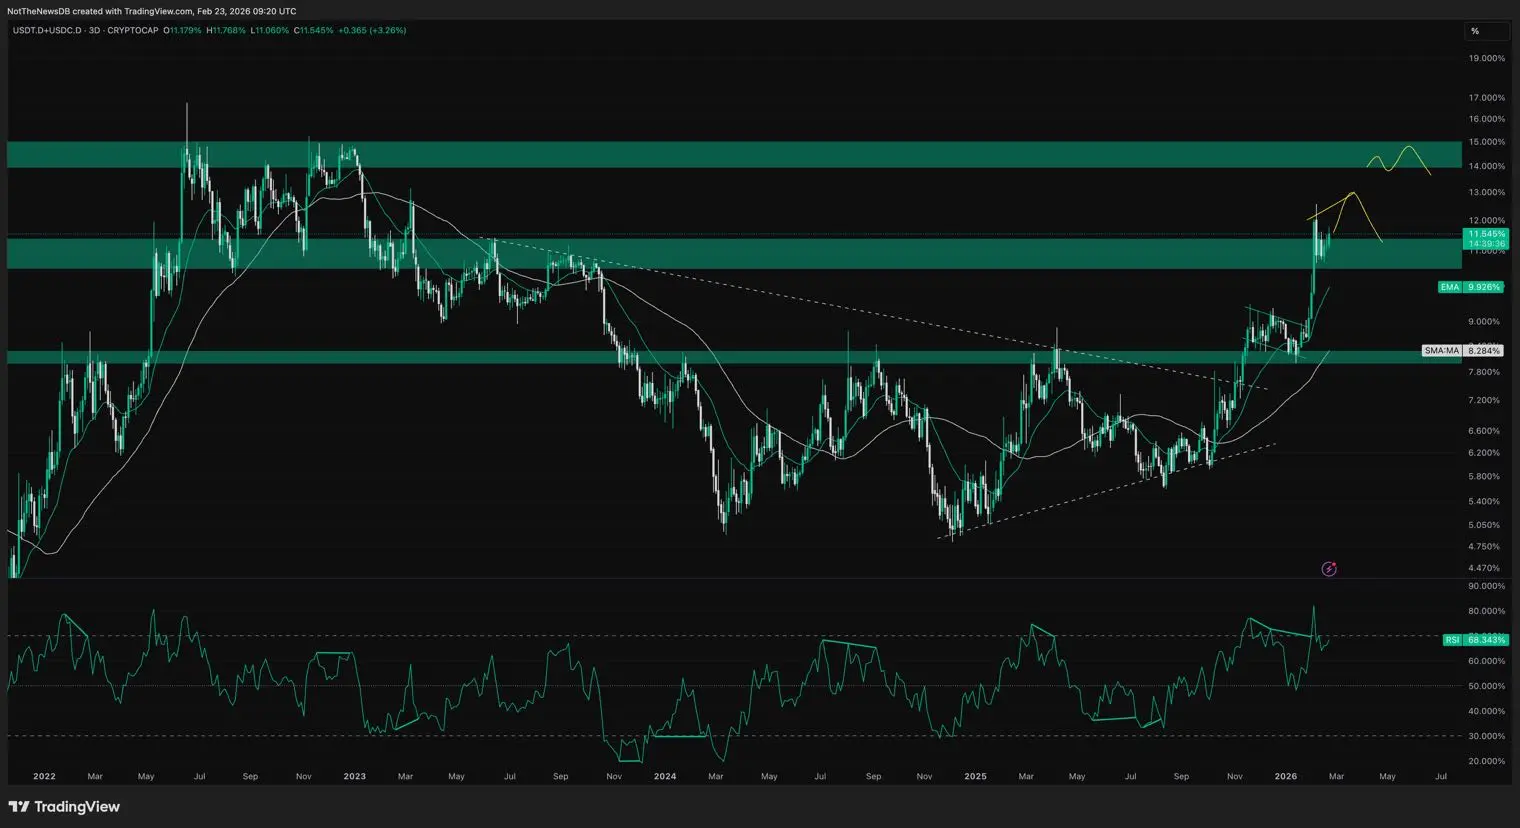Click the RSI 50.000% axis label
This screenshot has height=828, width=1520.
pyautogui.click(x=1486, y=686)
